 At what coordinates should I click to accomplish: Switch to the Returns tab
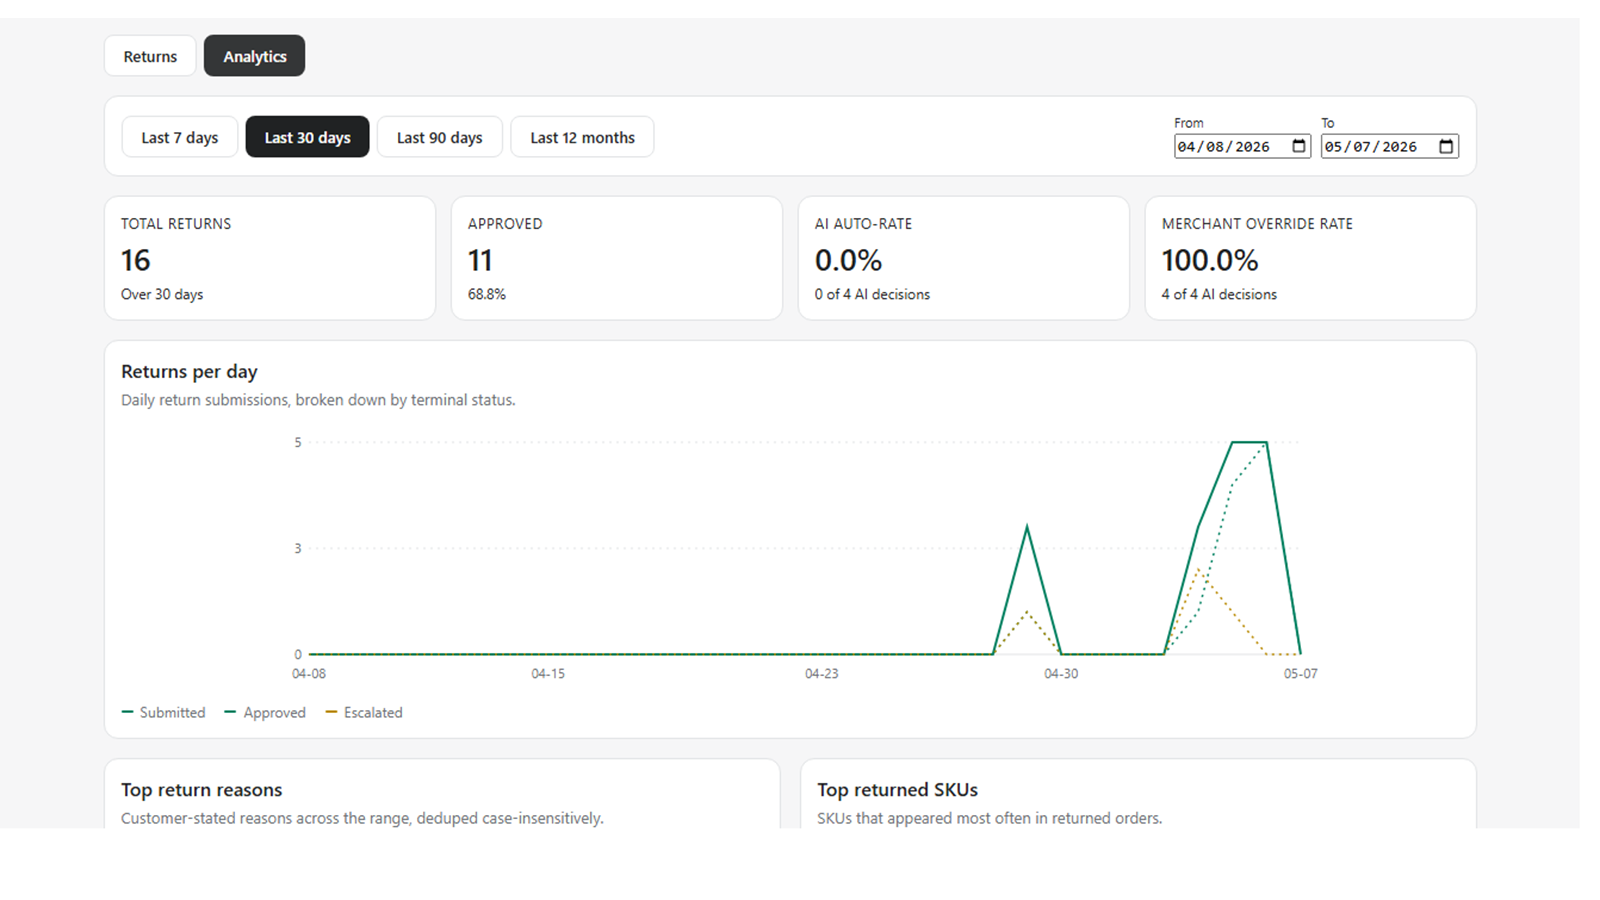pyautogui.click(x=150, y=56)
